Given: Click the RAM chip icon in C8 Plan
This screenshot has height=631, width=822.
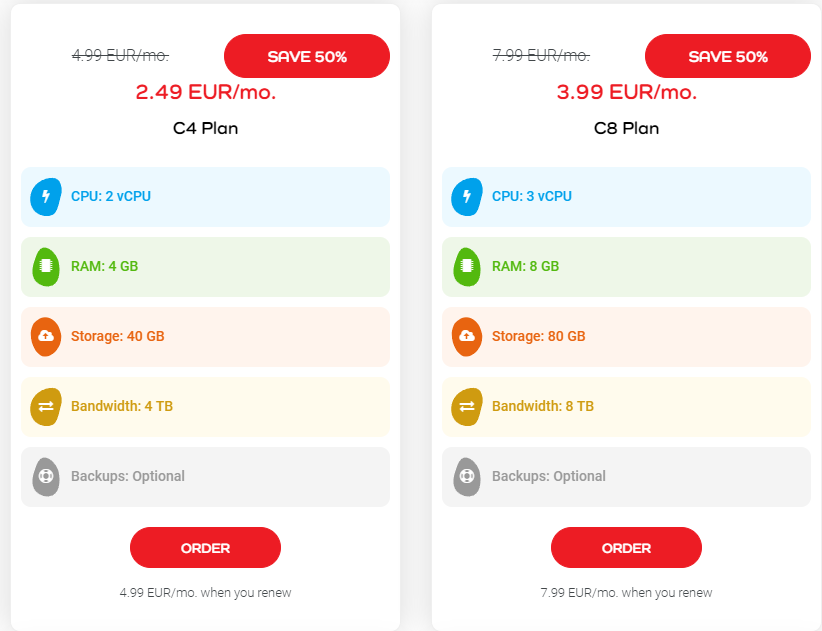Looking at the screenshot, I should click(x=467, y=267).
